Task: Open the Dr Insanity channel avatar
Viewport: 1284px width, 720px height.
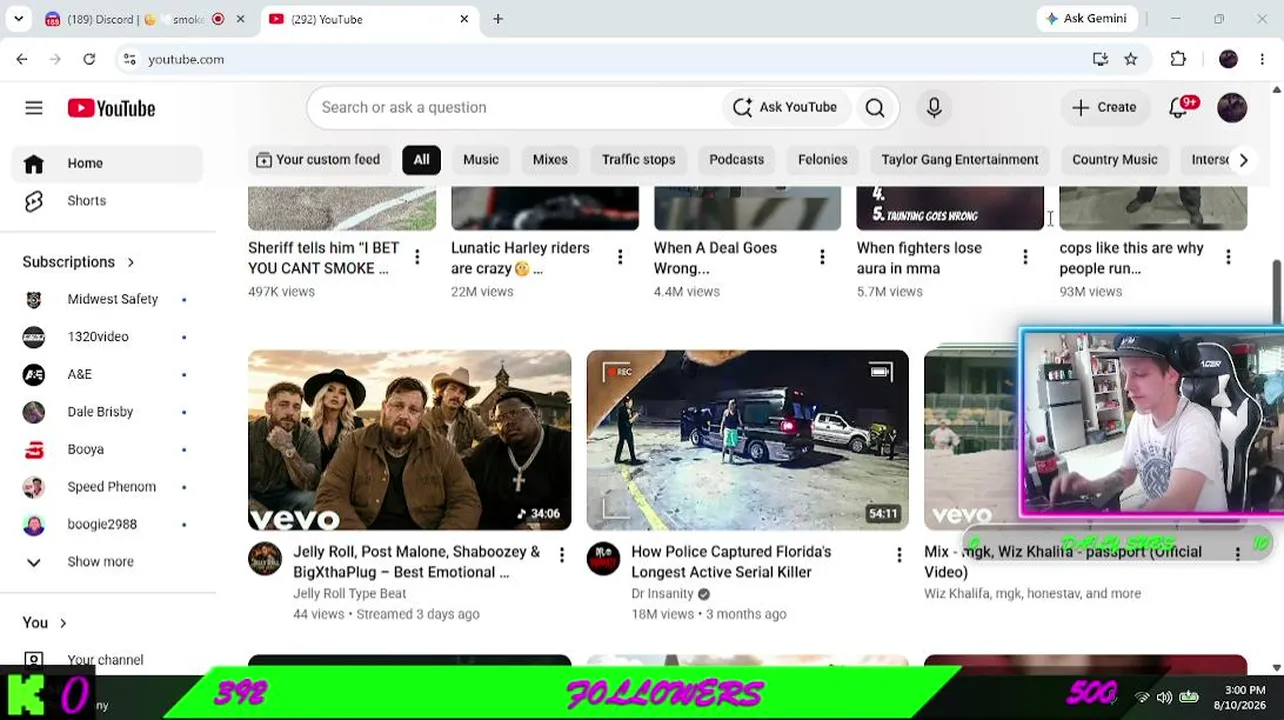Action: click(603, 559)
